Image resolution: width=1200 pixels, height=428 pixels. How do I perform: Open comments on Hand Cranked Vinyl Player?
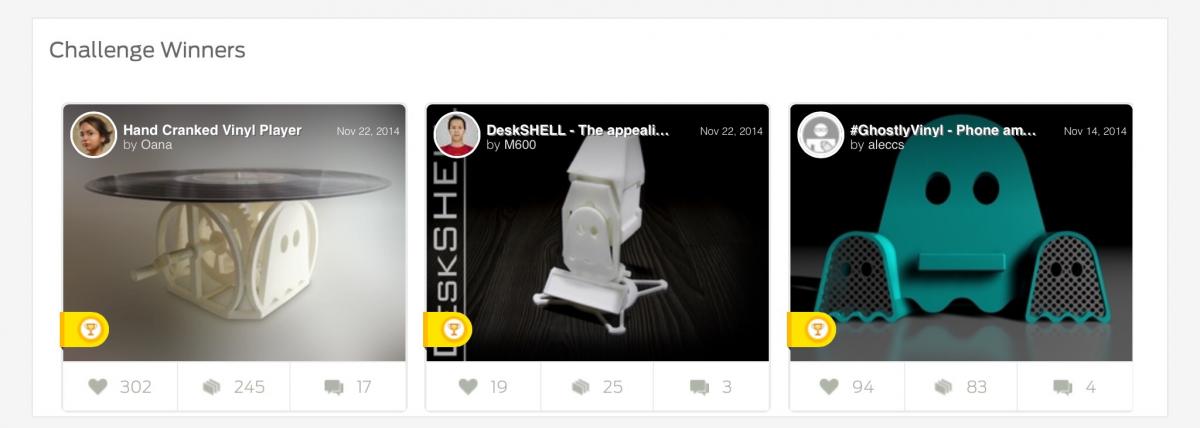[334, 387]
